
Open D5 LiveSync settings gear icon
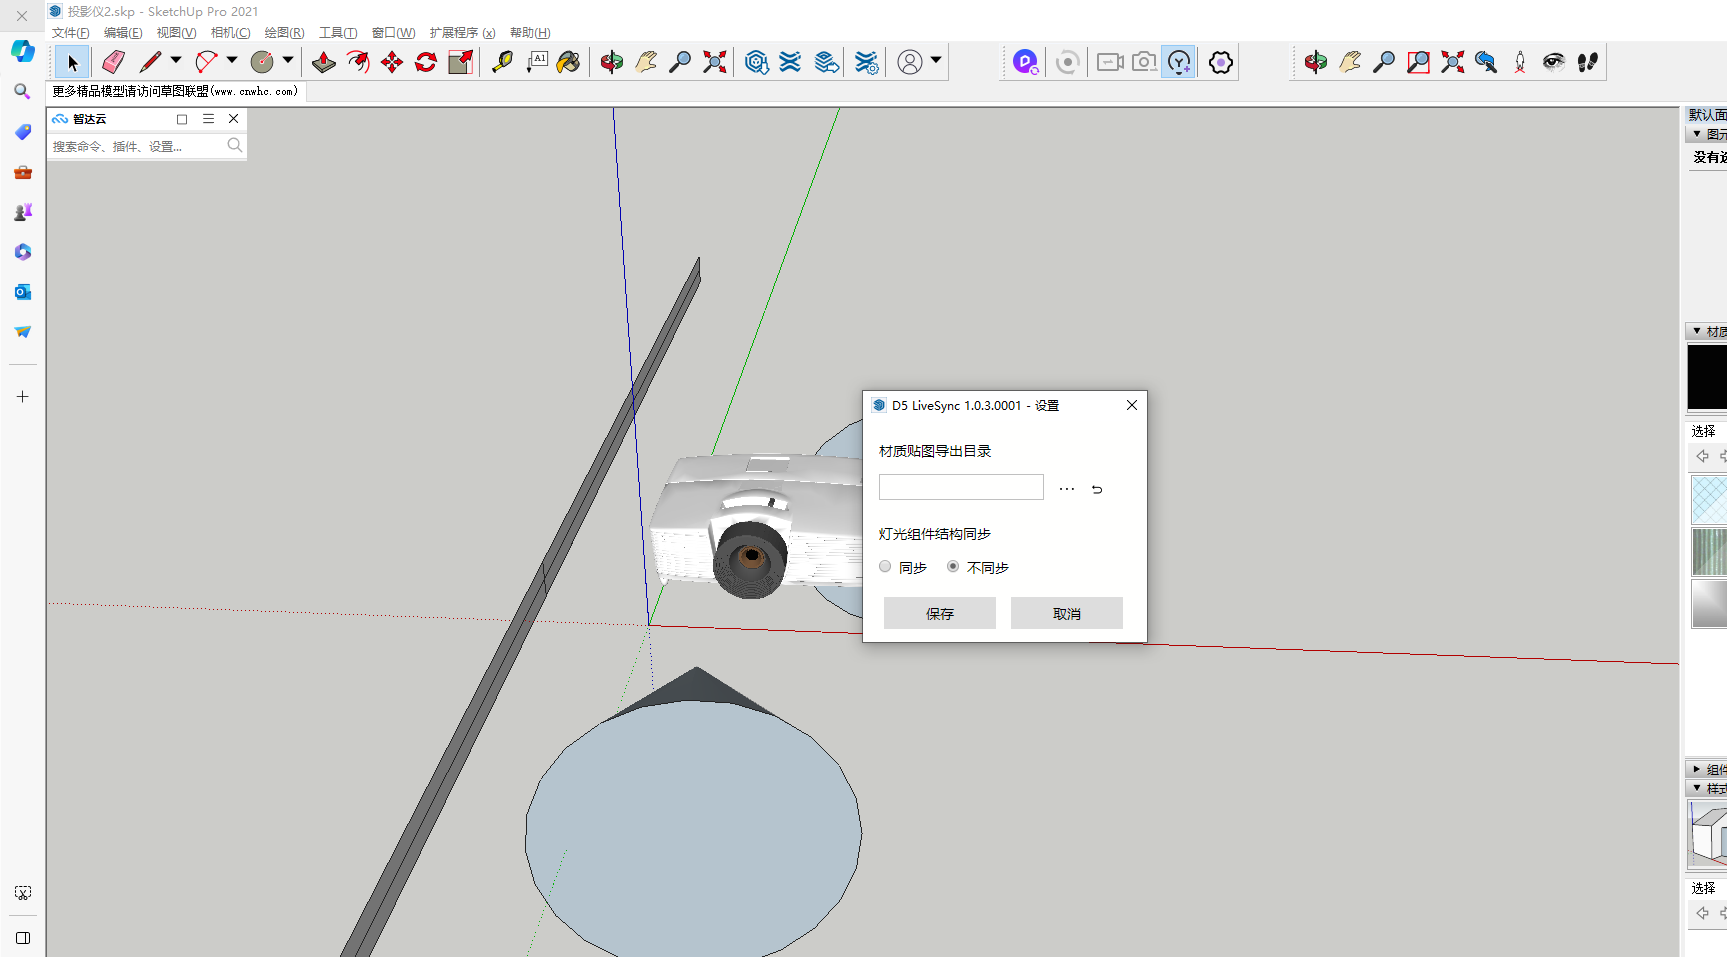click(x=1220, y=62)
